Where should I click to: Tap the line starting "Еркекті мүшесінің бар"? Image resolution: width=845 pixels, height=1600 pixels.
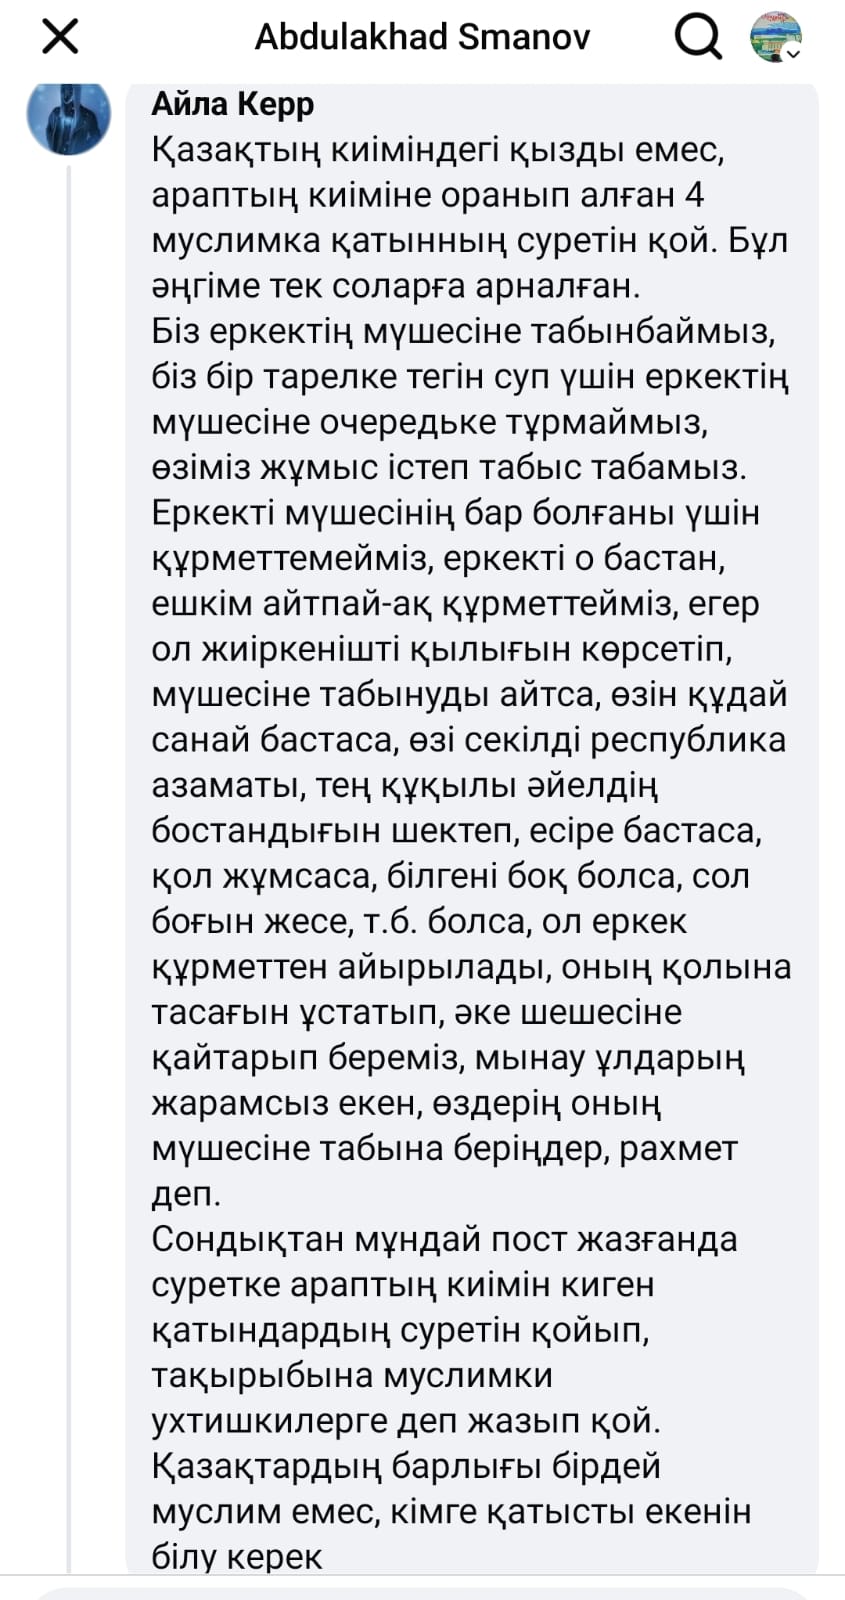(456, 513)
